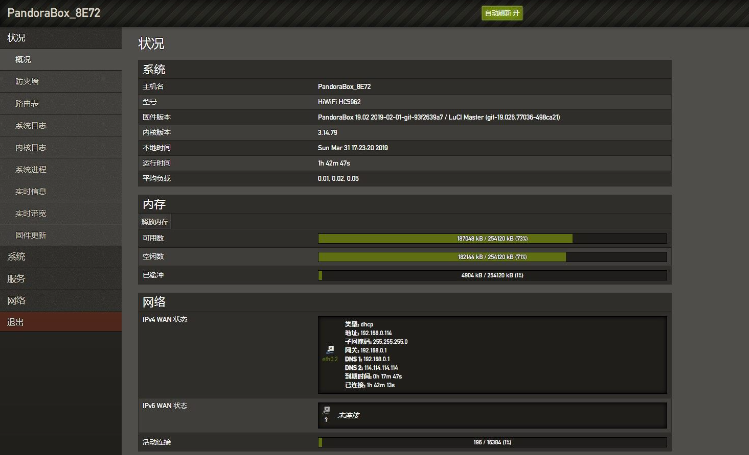
Task: Click the IPv6 WAN interface icon
Action: (x=326, y=410)
